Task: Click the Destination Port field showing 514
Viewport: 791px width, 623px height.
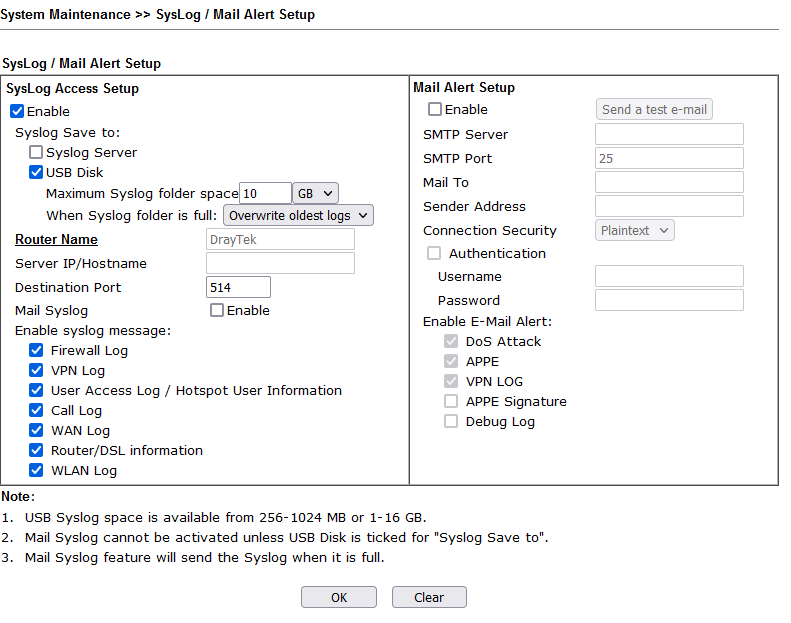Action: [239, 287]
